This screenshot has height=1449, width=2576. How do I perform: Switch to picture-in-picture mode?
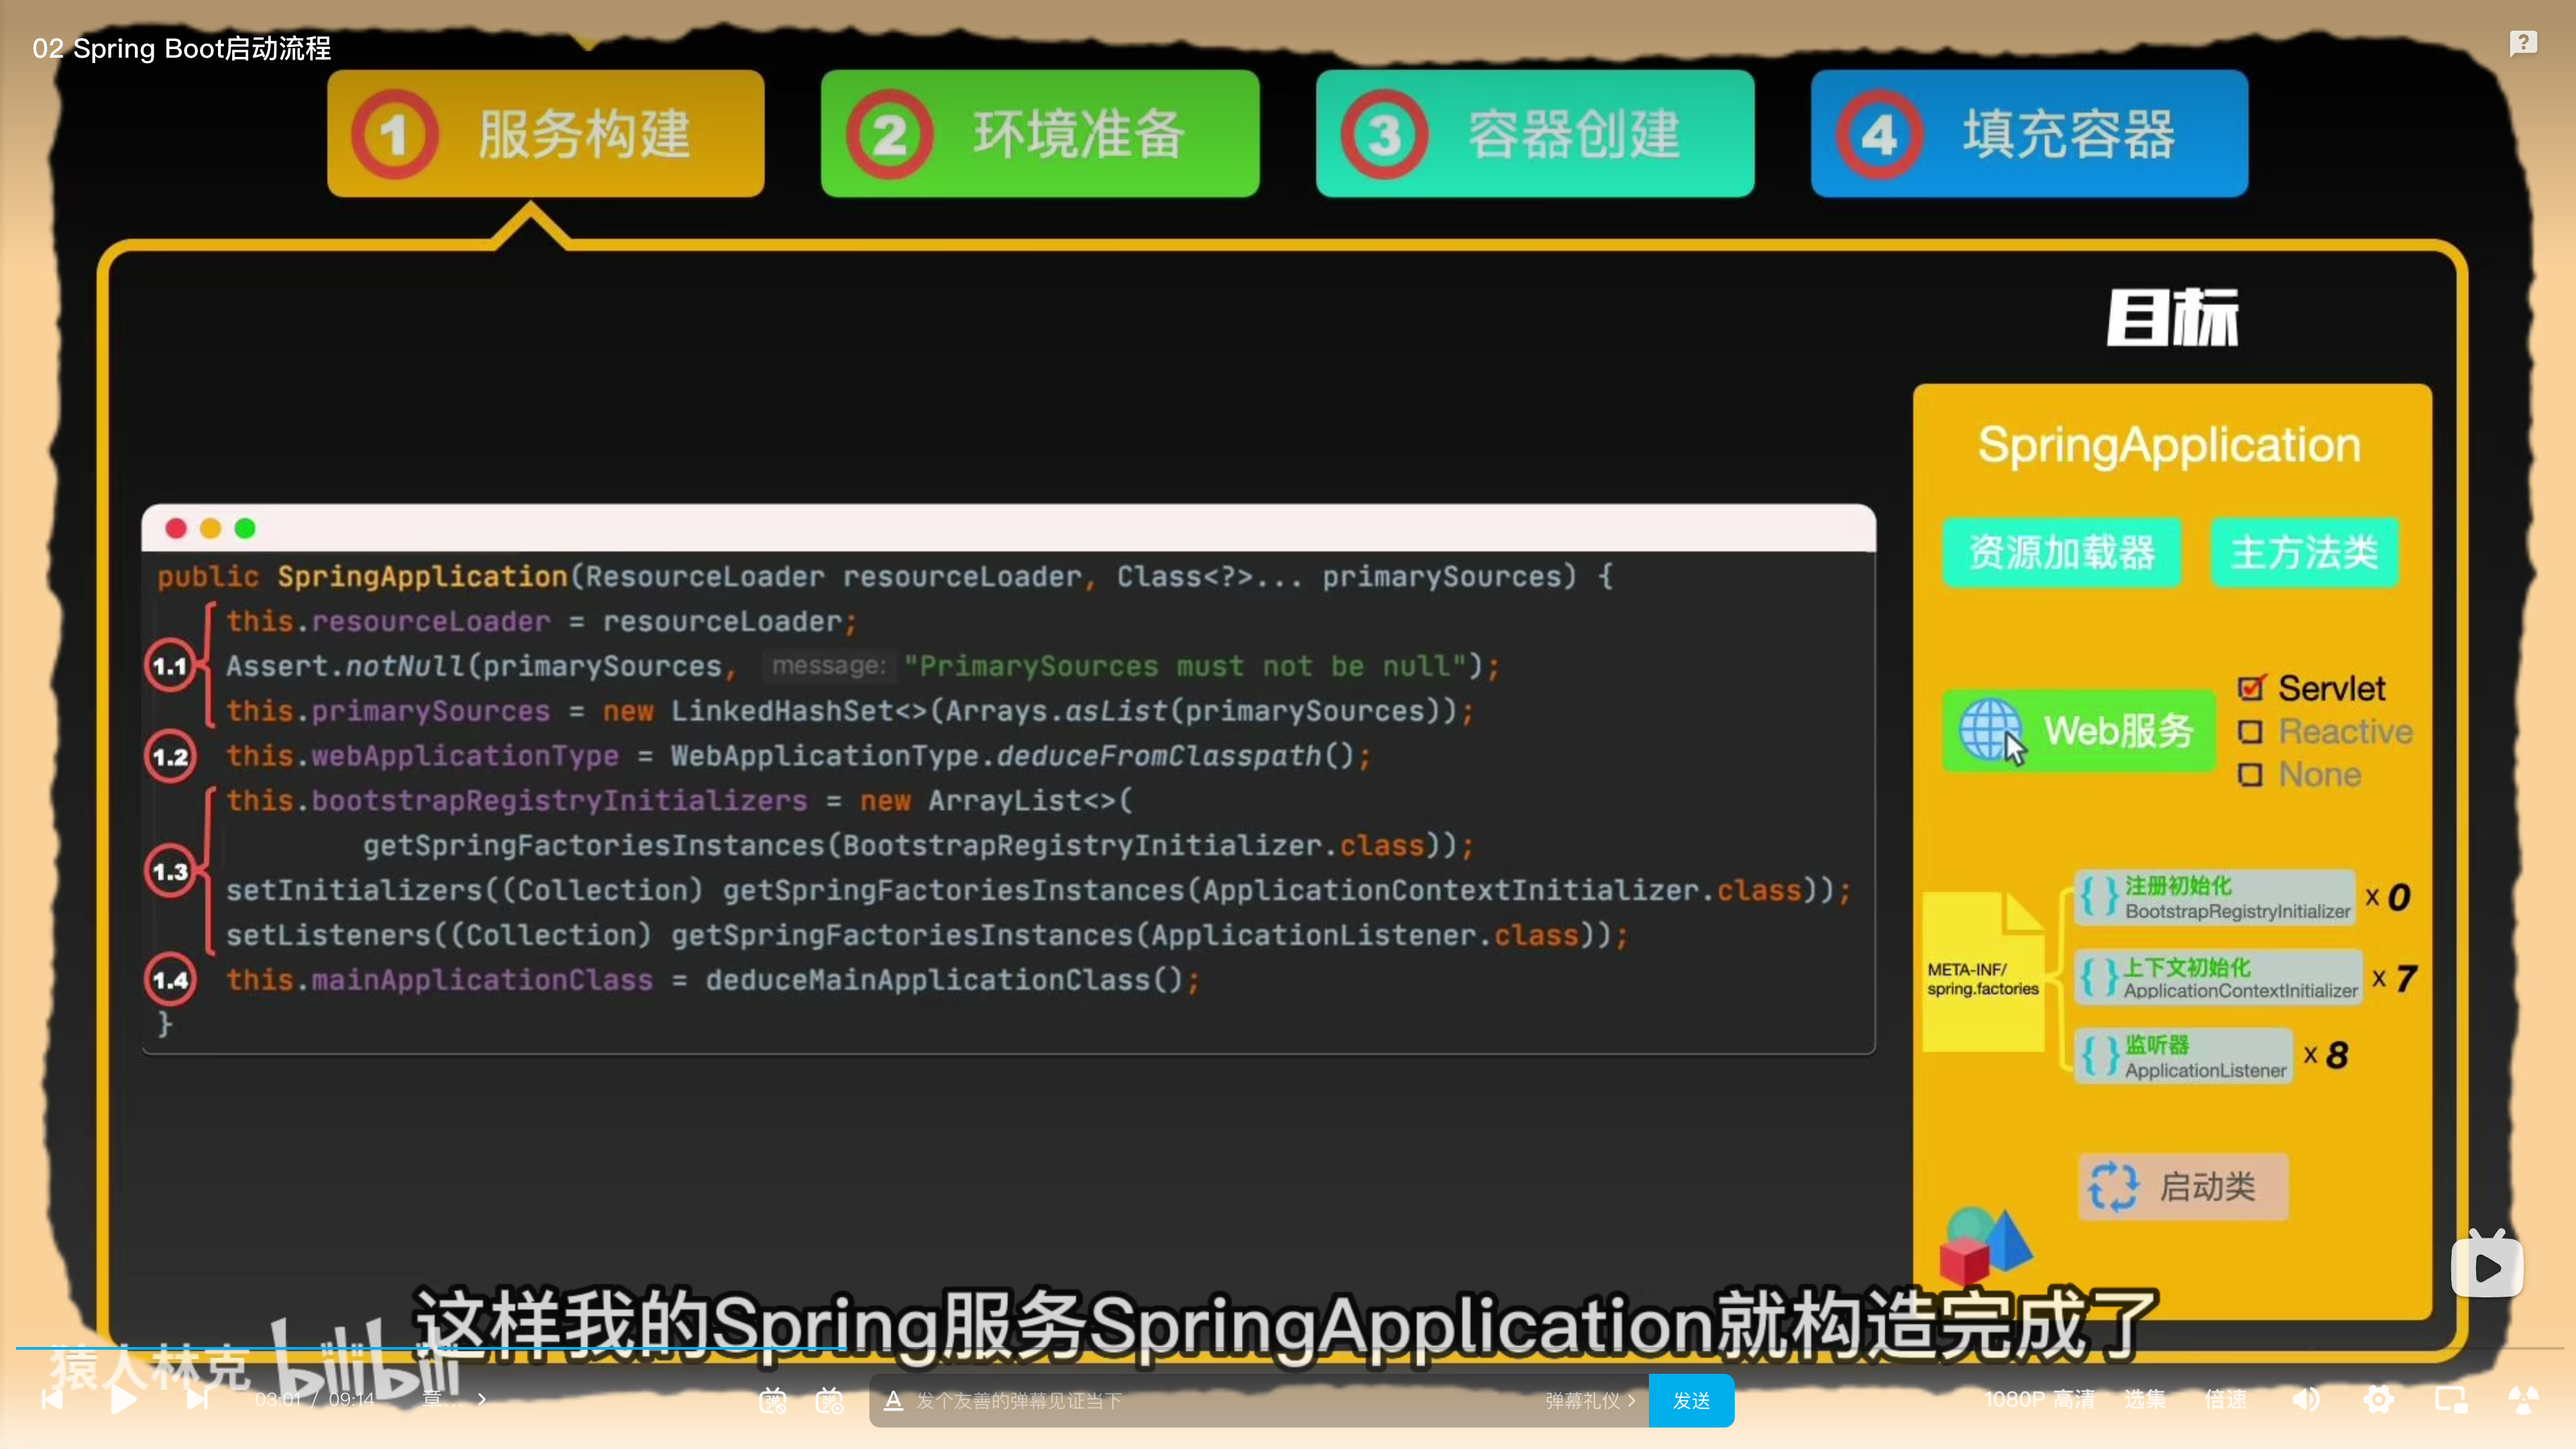point(2451,1399)
